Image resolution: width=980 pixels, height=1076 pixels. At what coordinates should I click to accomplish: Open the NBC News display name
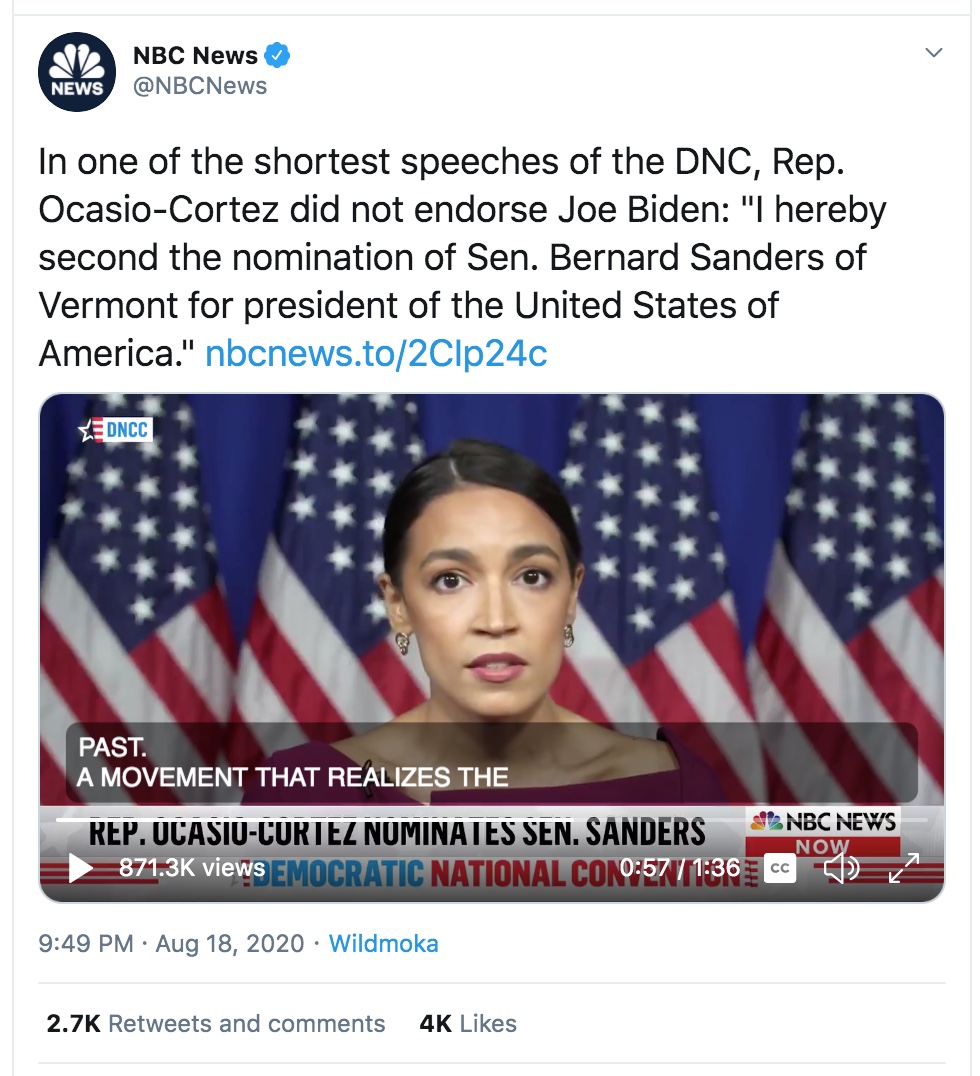click(196, 56)
